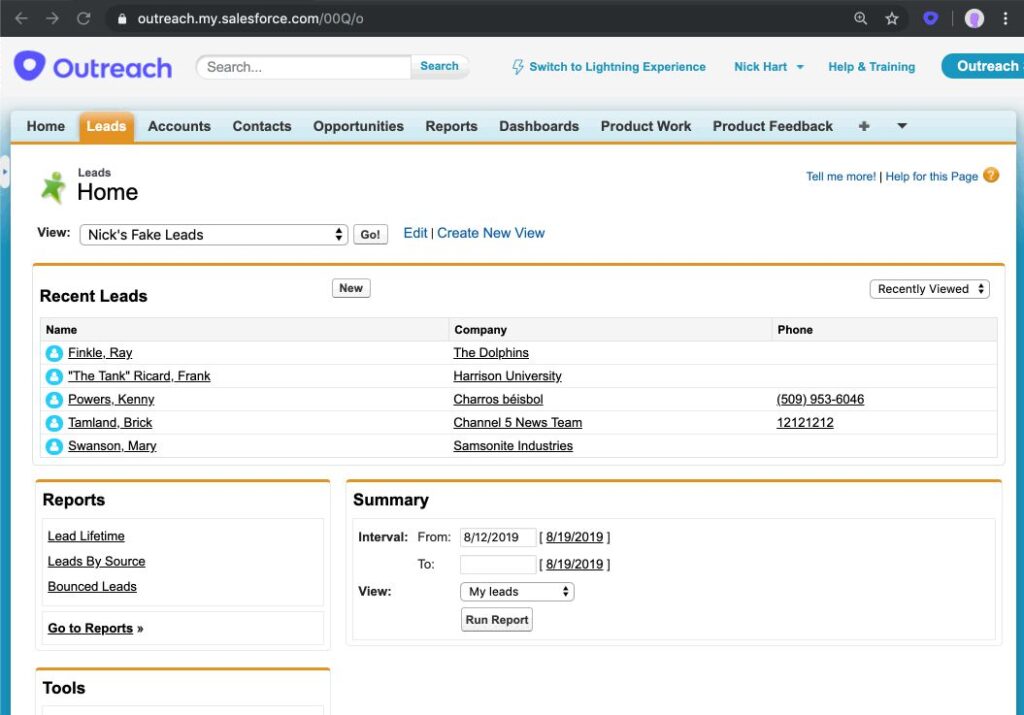Click the Tell me more! link
This screenshot has width=1024, height=715.
(840, 176)
